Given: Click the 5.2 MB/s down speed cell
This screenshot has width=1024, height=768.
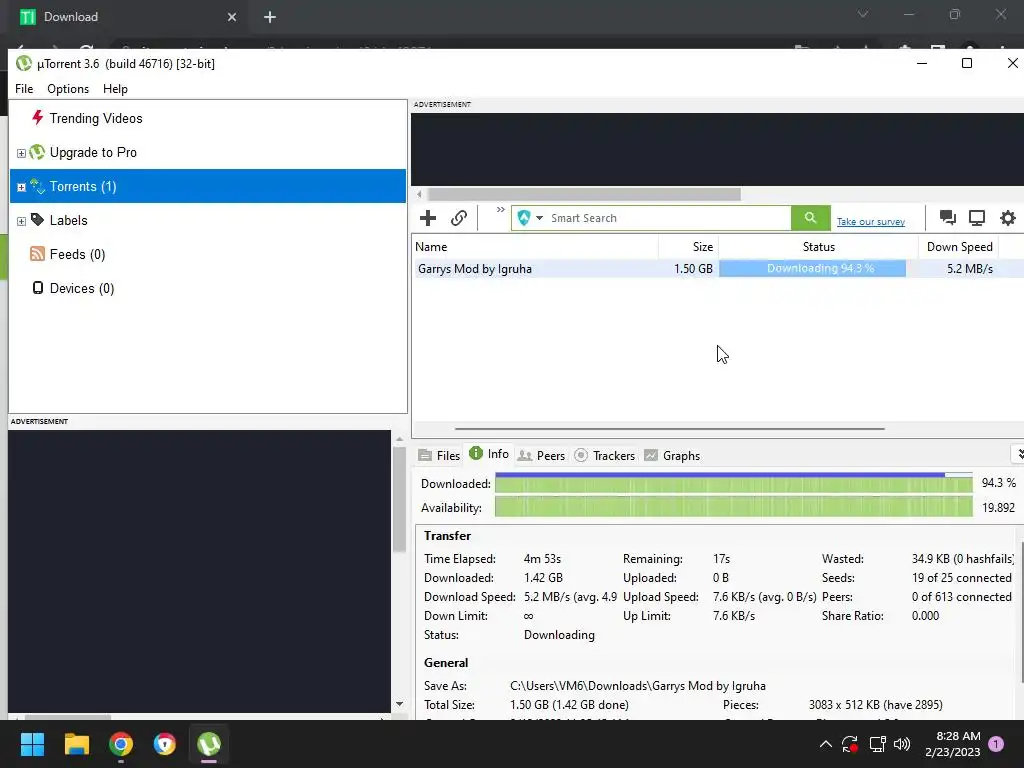Looking at the screenshot, I should [x=970, y=269].
